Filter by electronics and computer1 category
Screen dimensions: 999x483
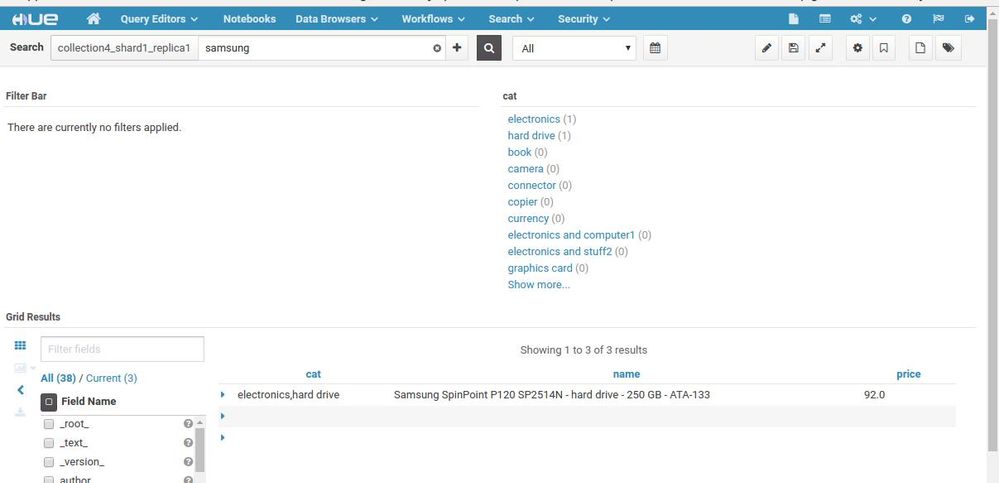(571, 235)
